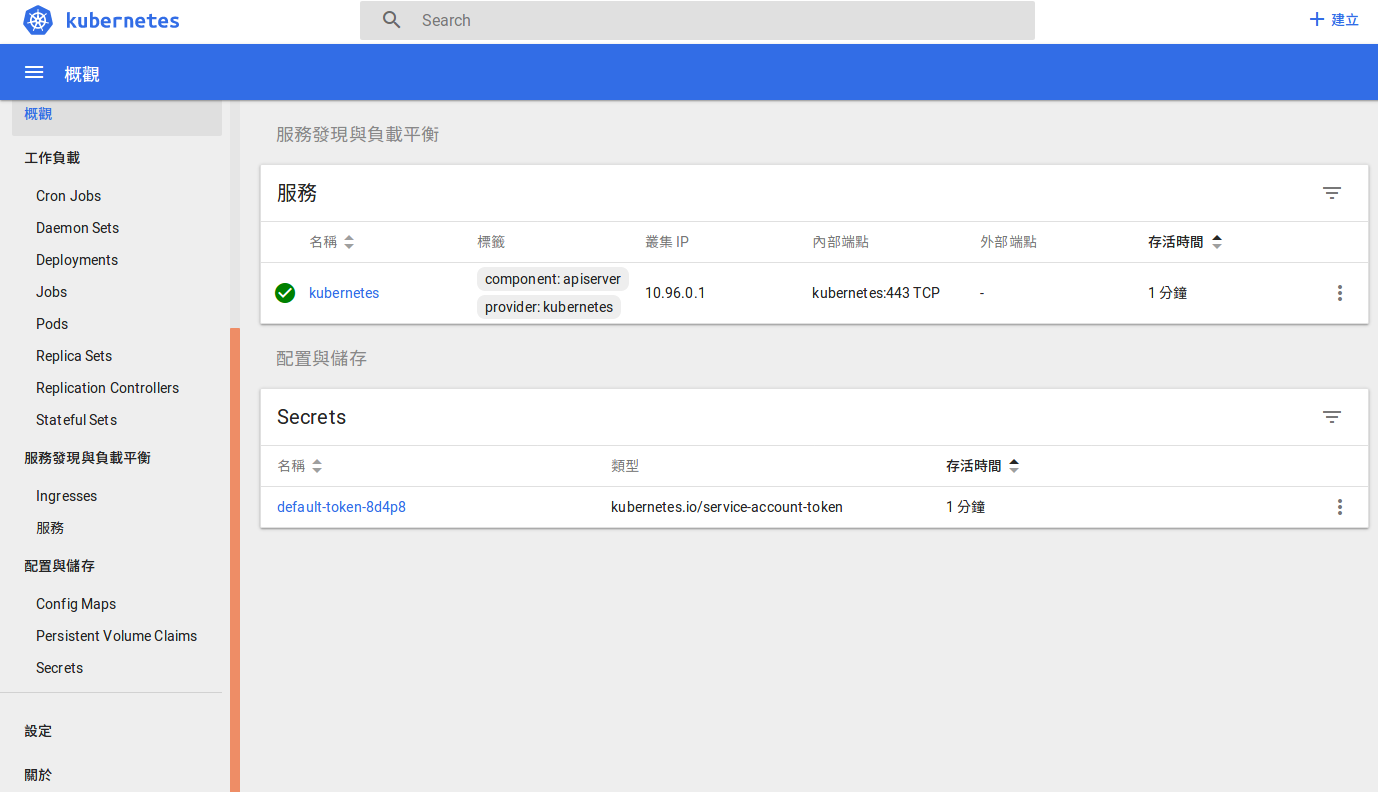Open the filter icon in Secrets card
The width and height of the screenshot is (1378, 792).
coord(1332,417)
